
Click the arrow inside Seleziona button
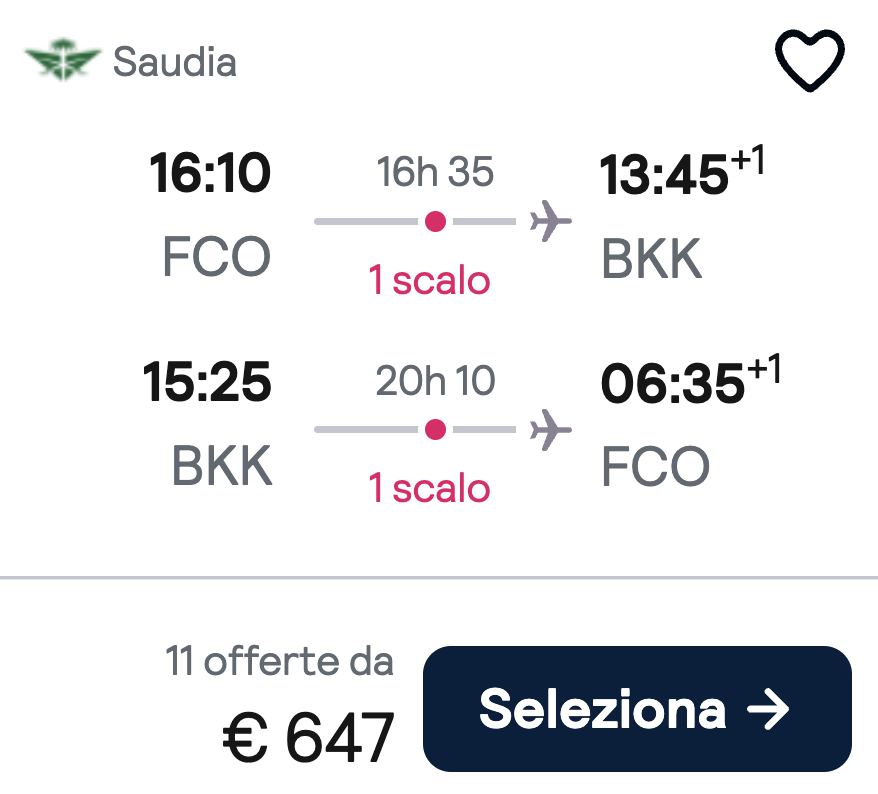768,709
